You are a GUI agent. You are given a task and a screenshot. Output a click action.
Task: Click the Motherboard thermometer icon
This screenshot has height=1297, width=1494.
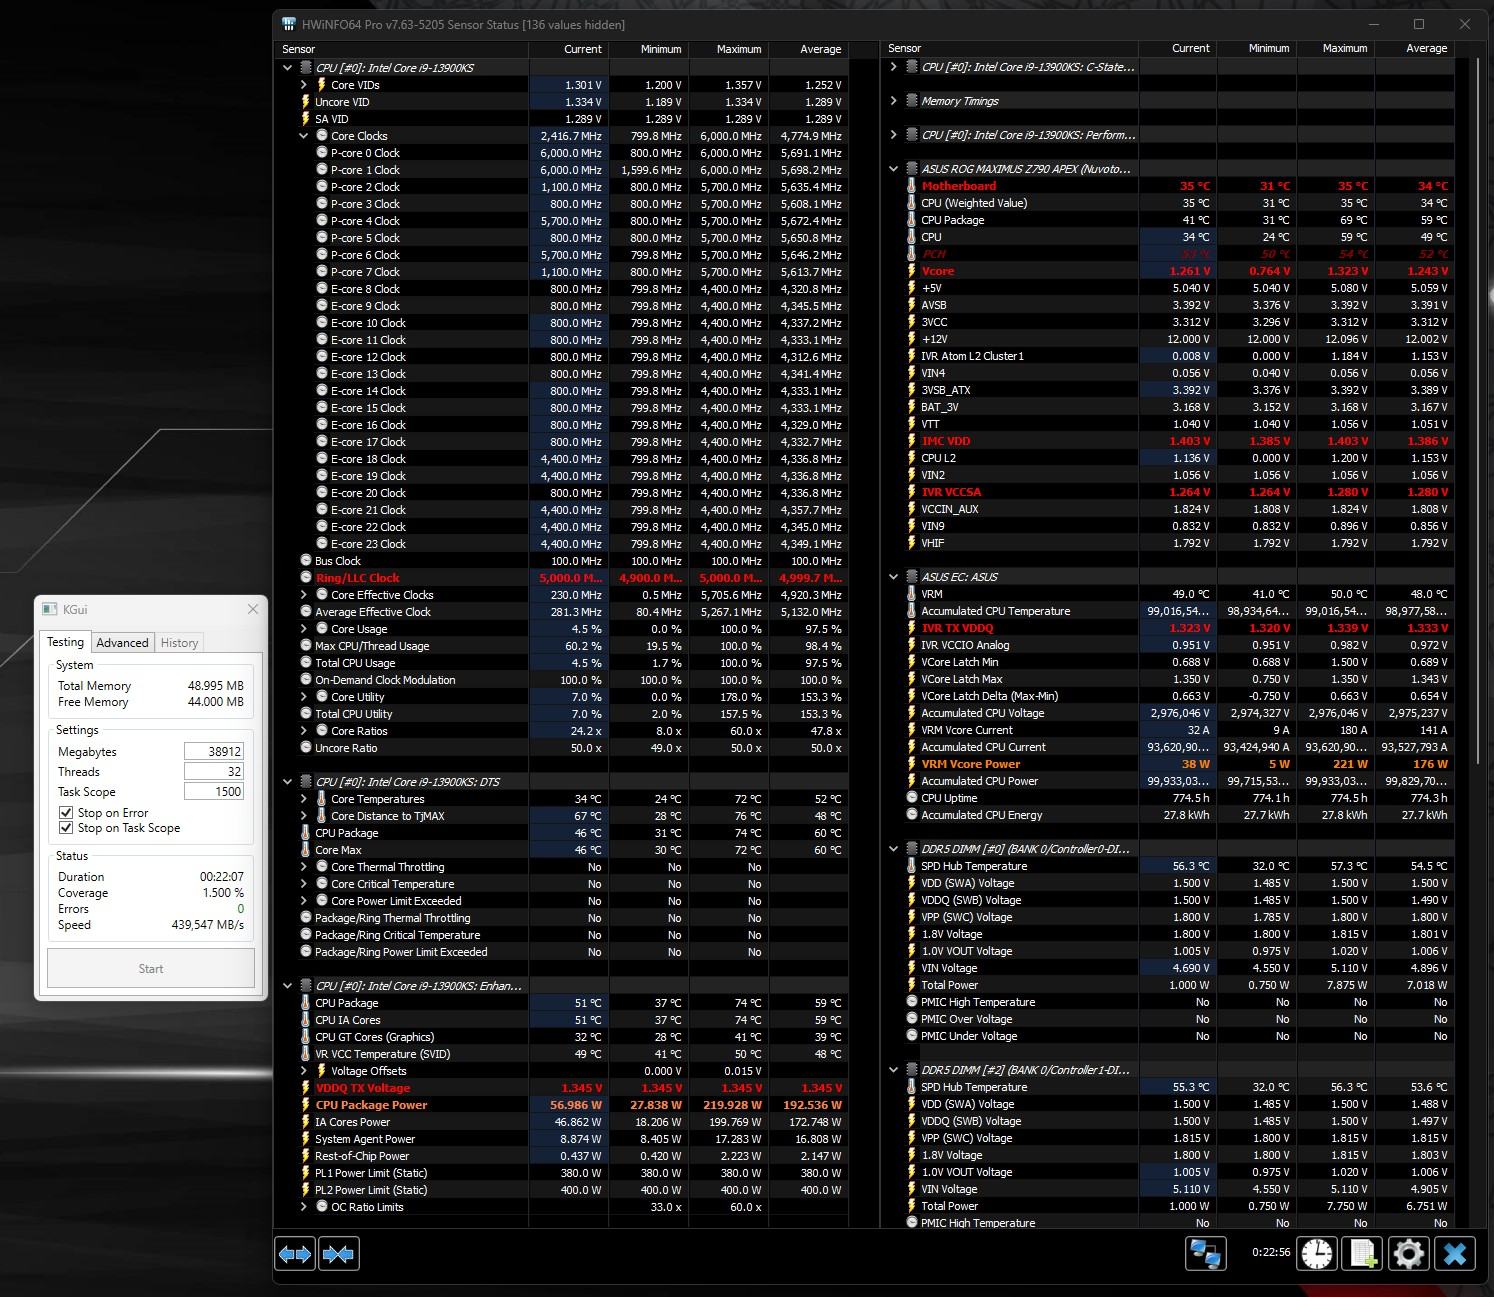point(911,186)
